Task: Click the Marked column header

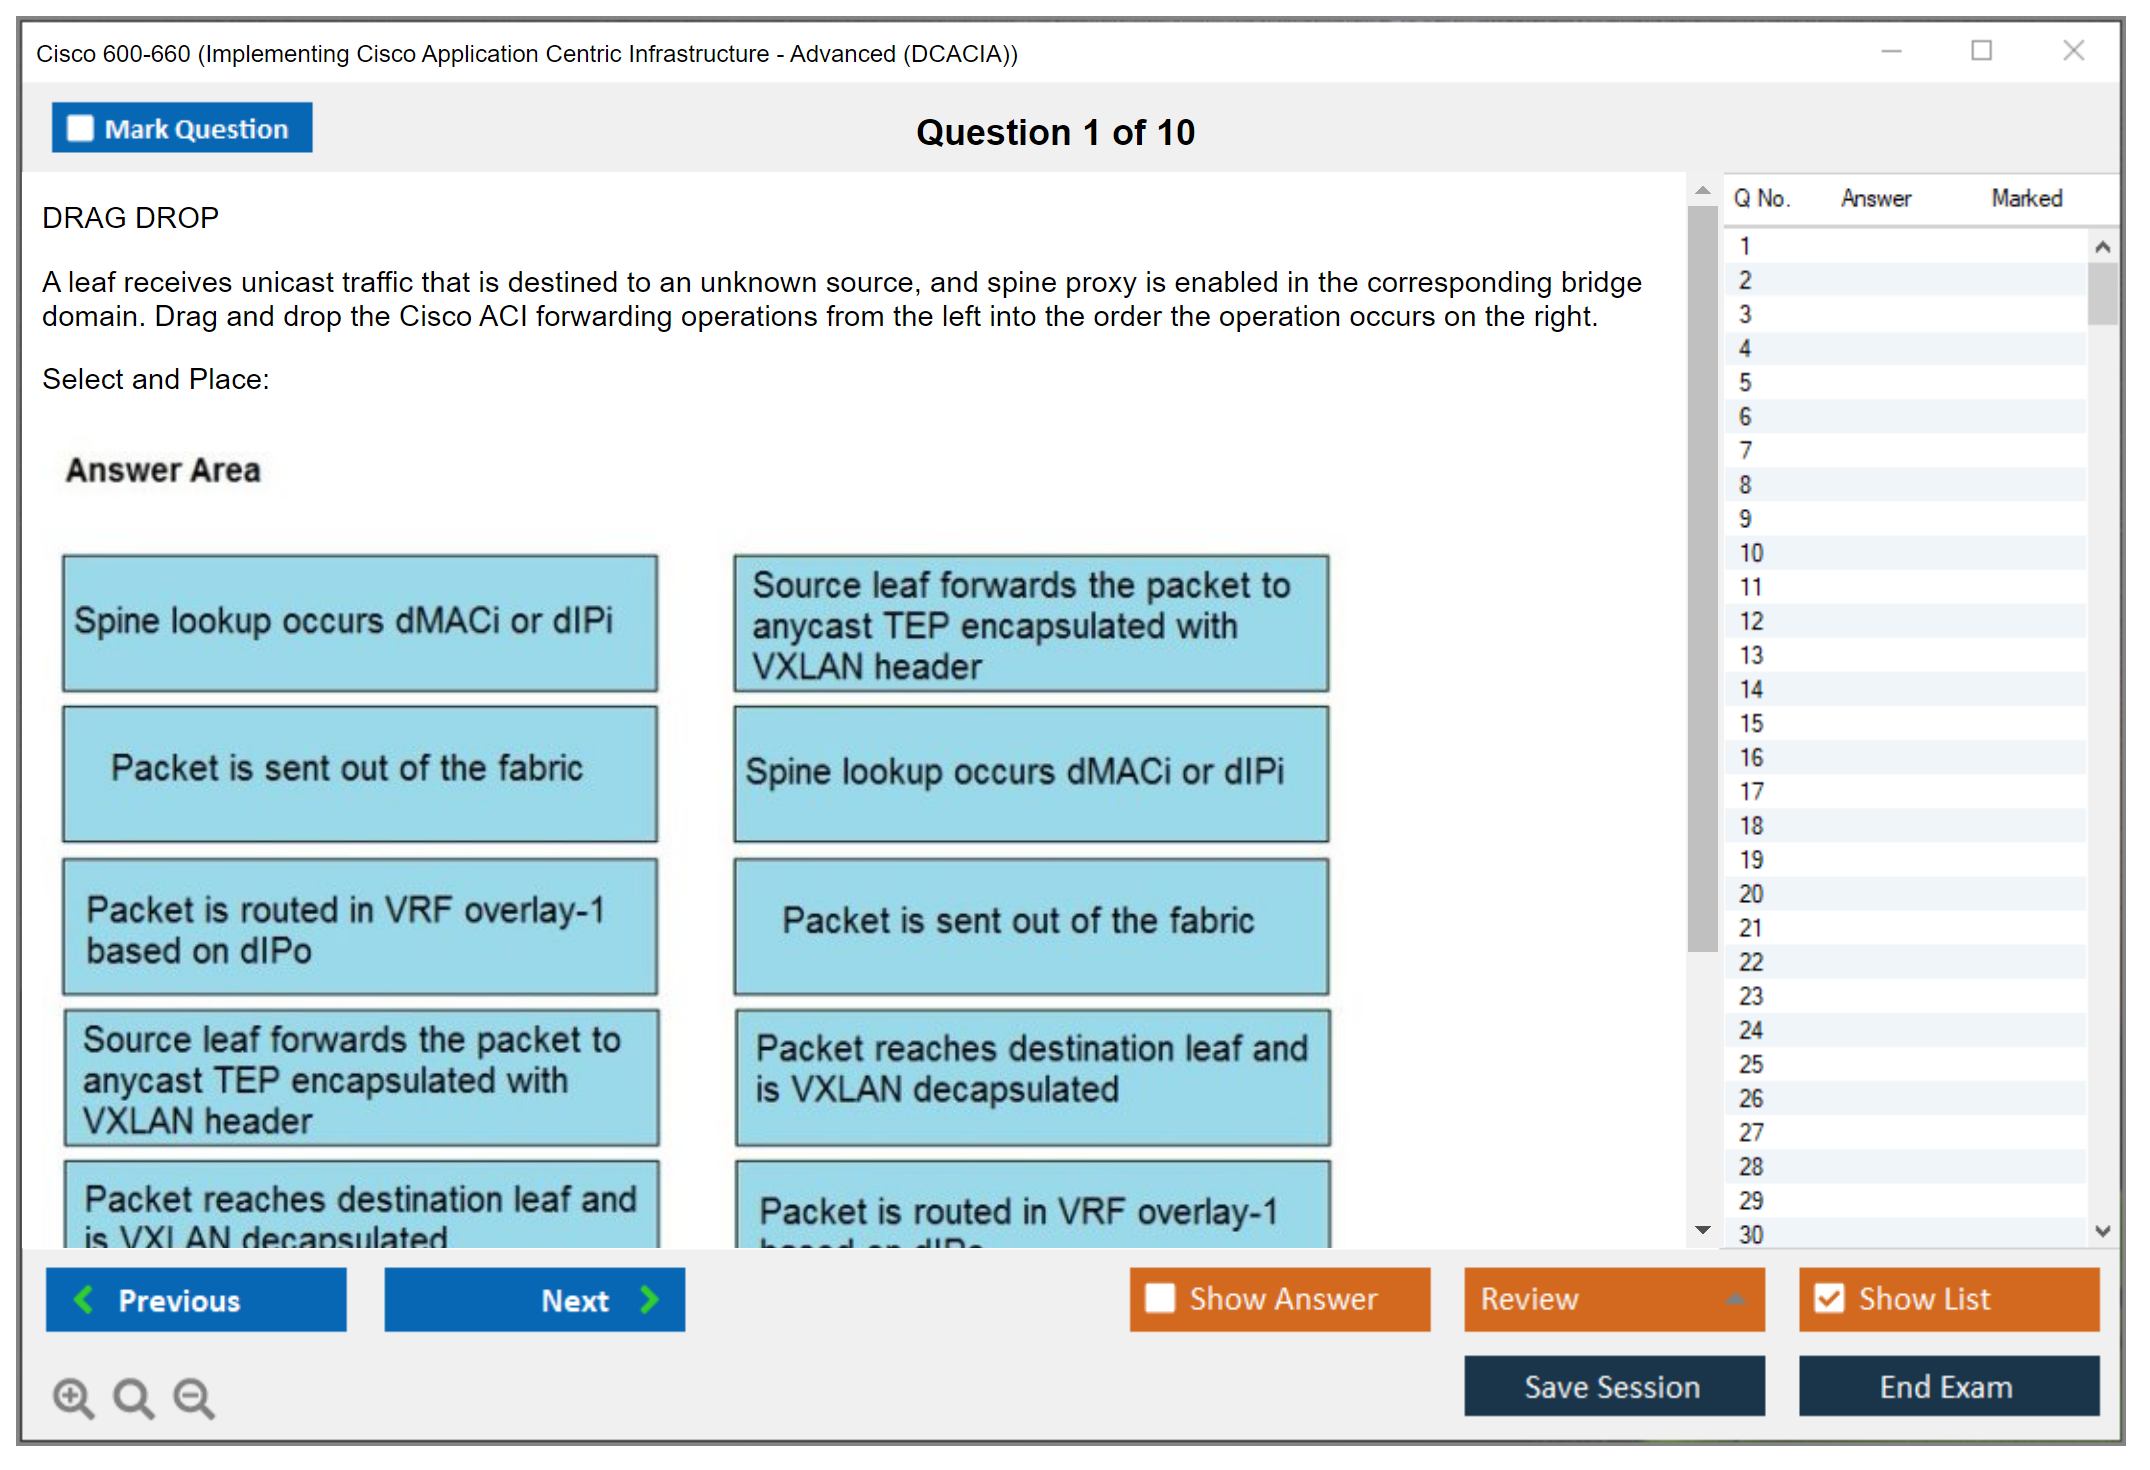Action: click(x=2026, y=199)
